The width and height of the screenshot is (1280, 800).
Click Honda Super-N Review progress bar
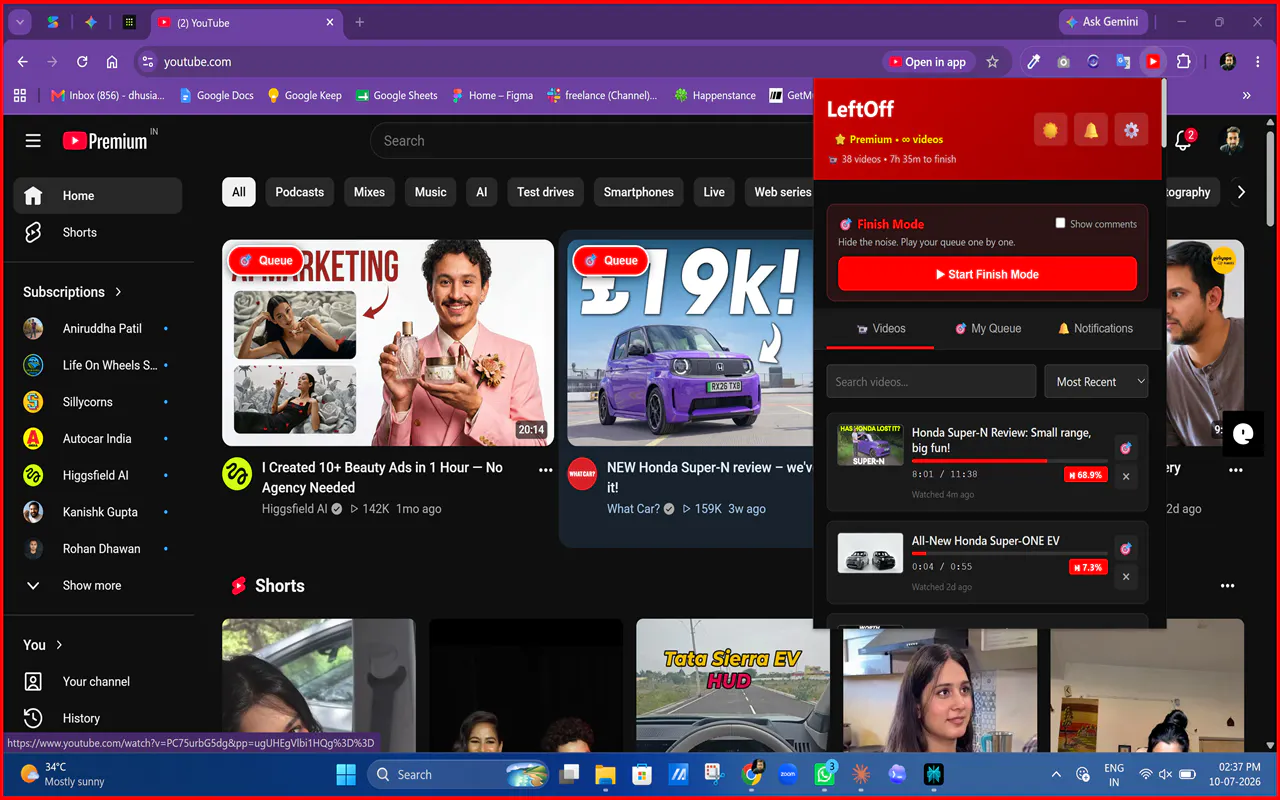(x=1009, y=461)
